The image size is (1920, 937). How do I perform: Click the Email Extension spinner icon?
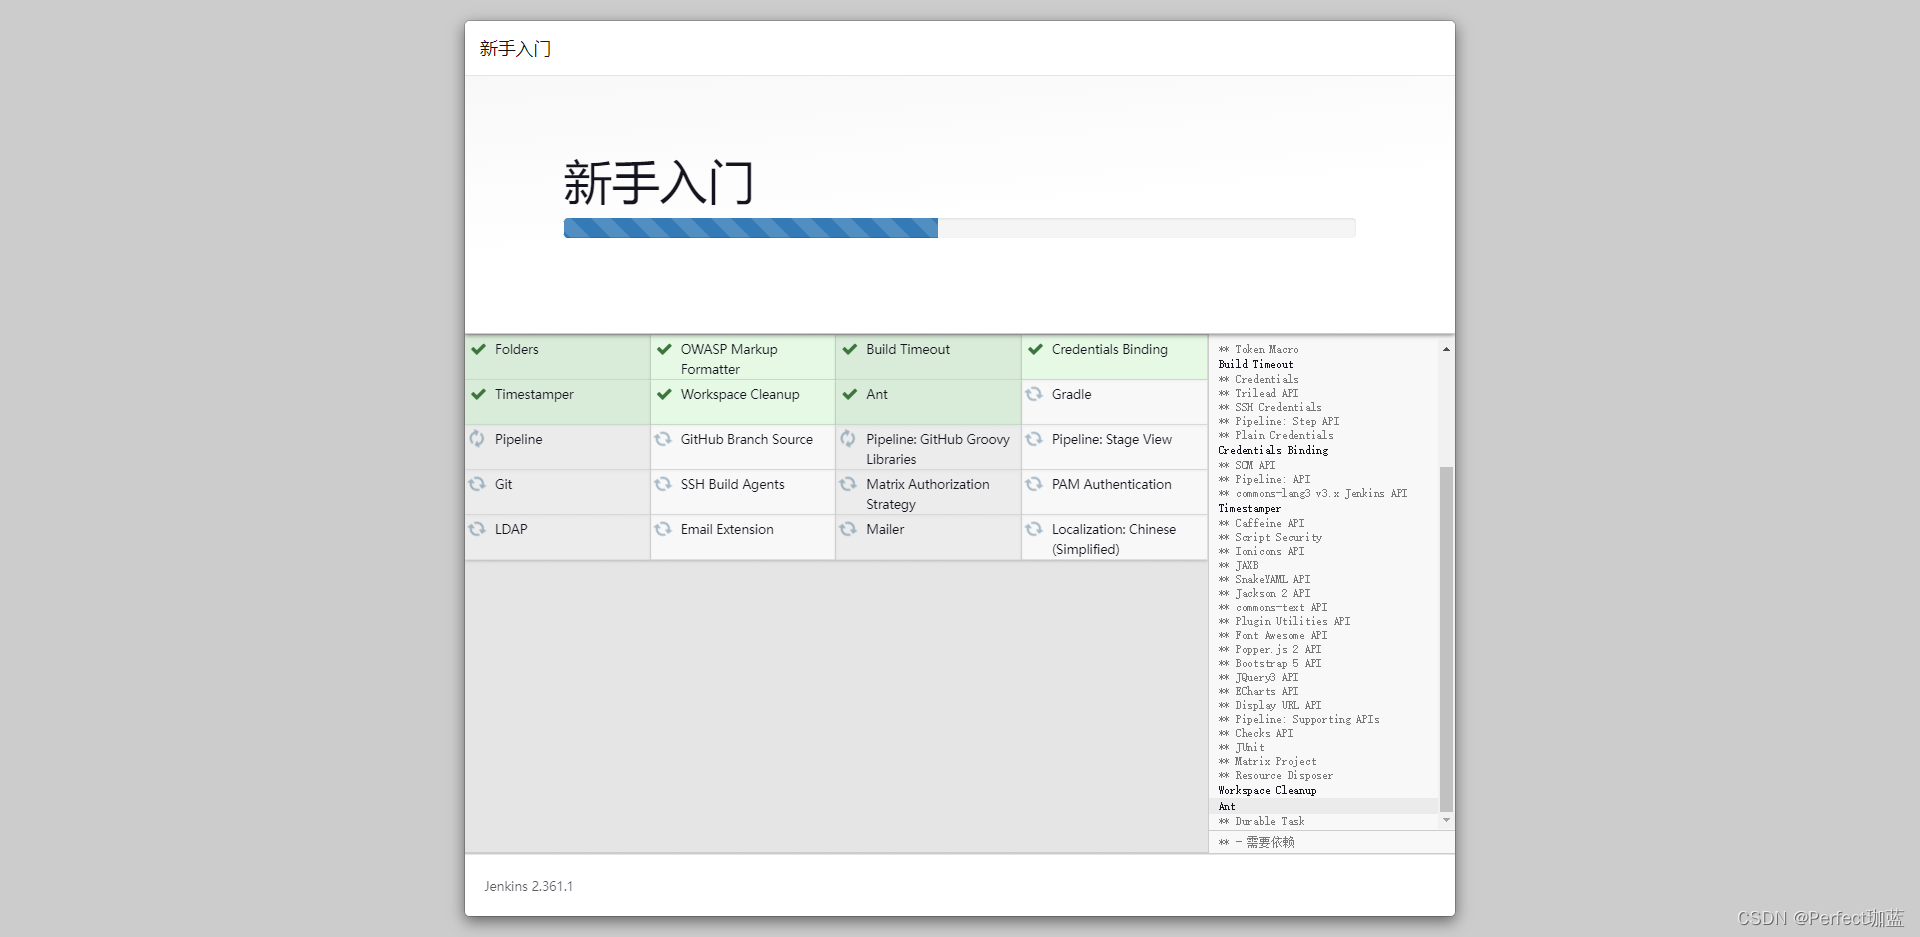click(664, 530)
